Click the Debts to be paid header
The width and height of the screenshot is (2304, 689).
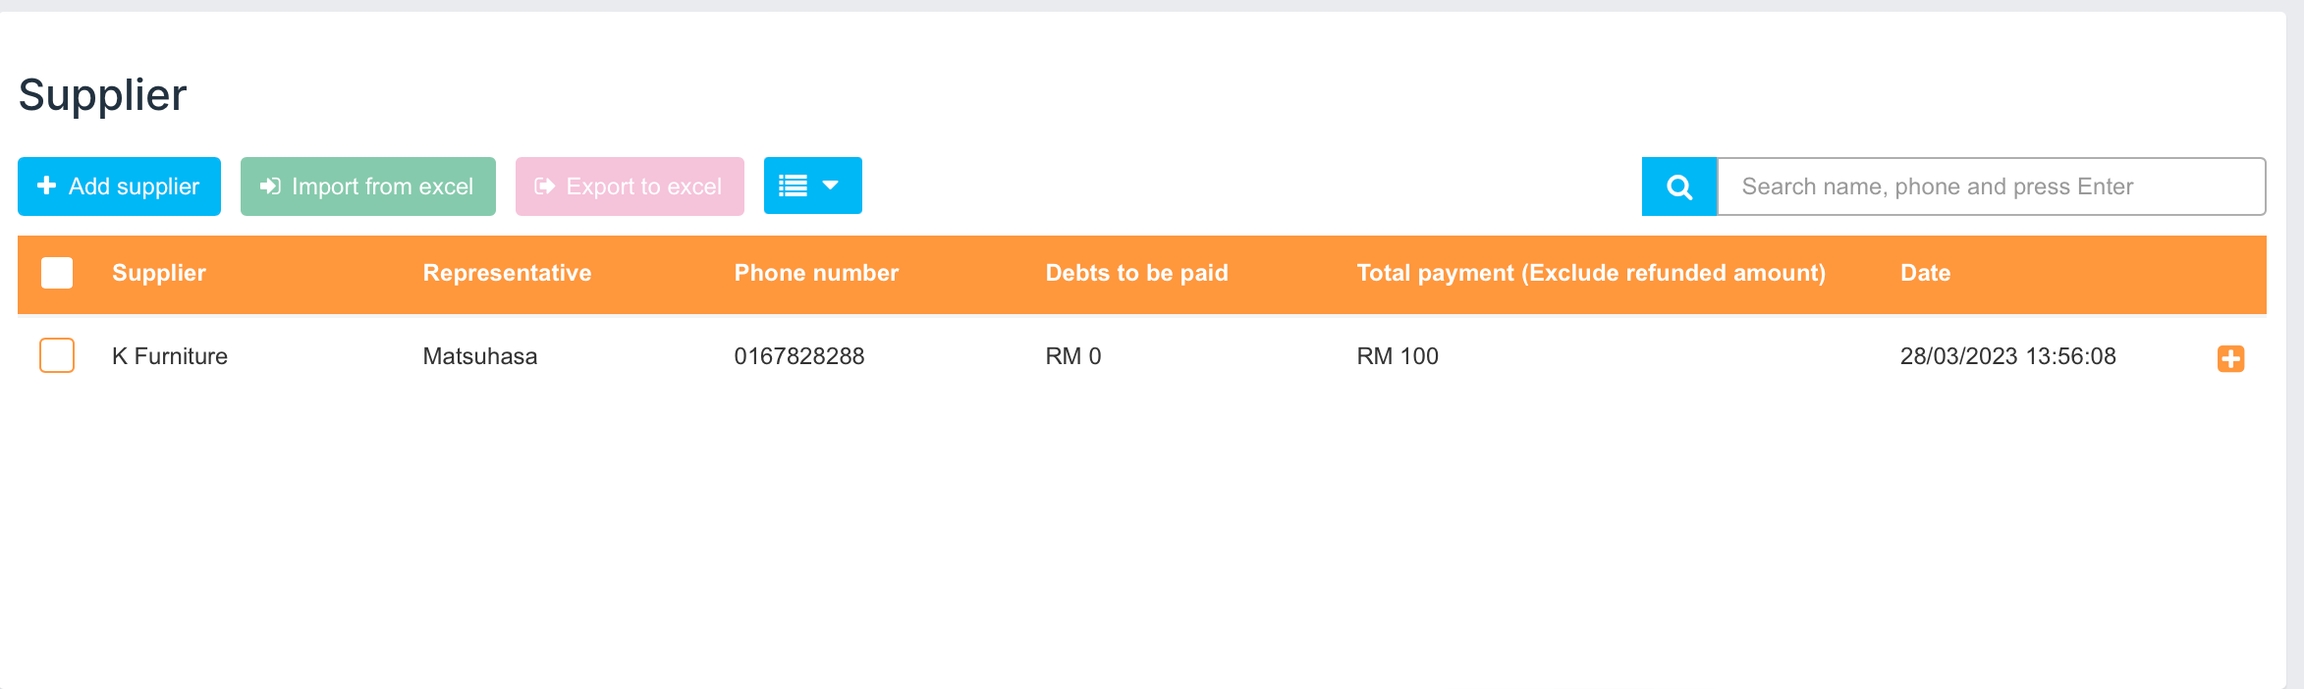(x=1136, y=273)
